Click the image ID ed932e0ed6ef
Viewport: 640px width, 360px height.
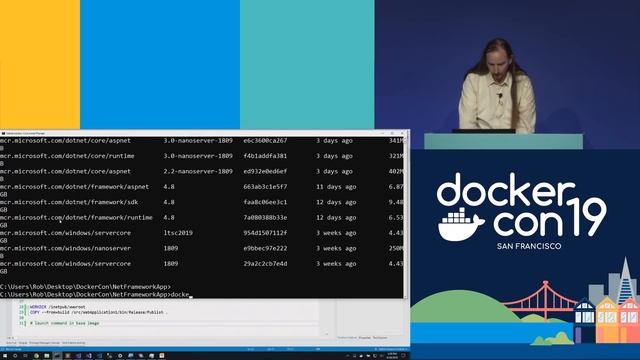coord(265,171)
